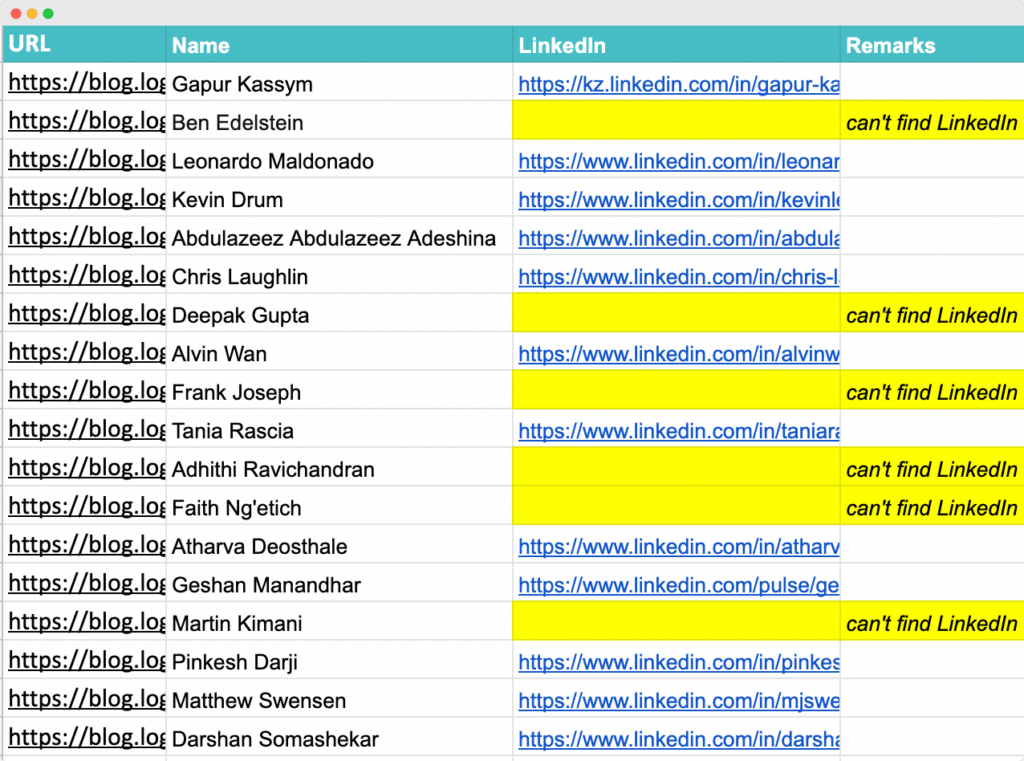1024x761 pixels.
Task: Open the blog URL in Adhithi Ravichandran's row
Action: [86, 468]
